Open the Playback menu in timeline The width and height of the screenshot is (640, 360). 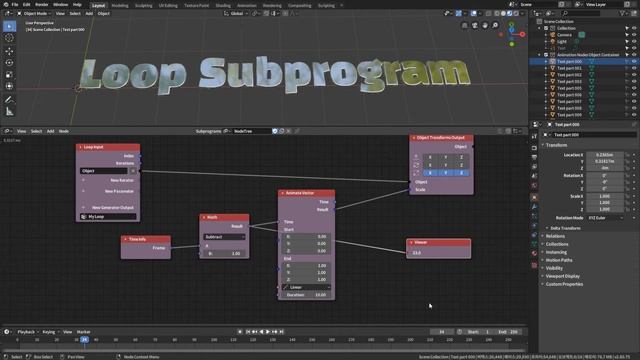(27, 332)
